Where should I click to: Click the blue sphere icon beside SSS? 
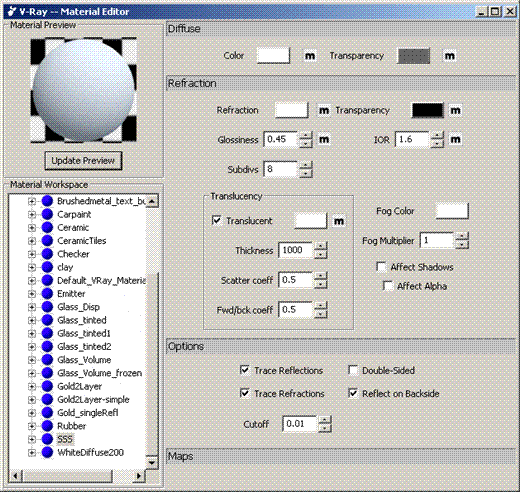47,439
